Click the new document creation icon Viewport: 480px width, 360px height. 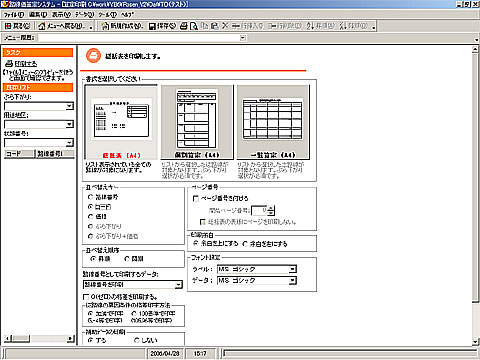[105, 26]
